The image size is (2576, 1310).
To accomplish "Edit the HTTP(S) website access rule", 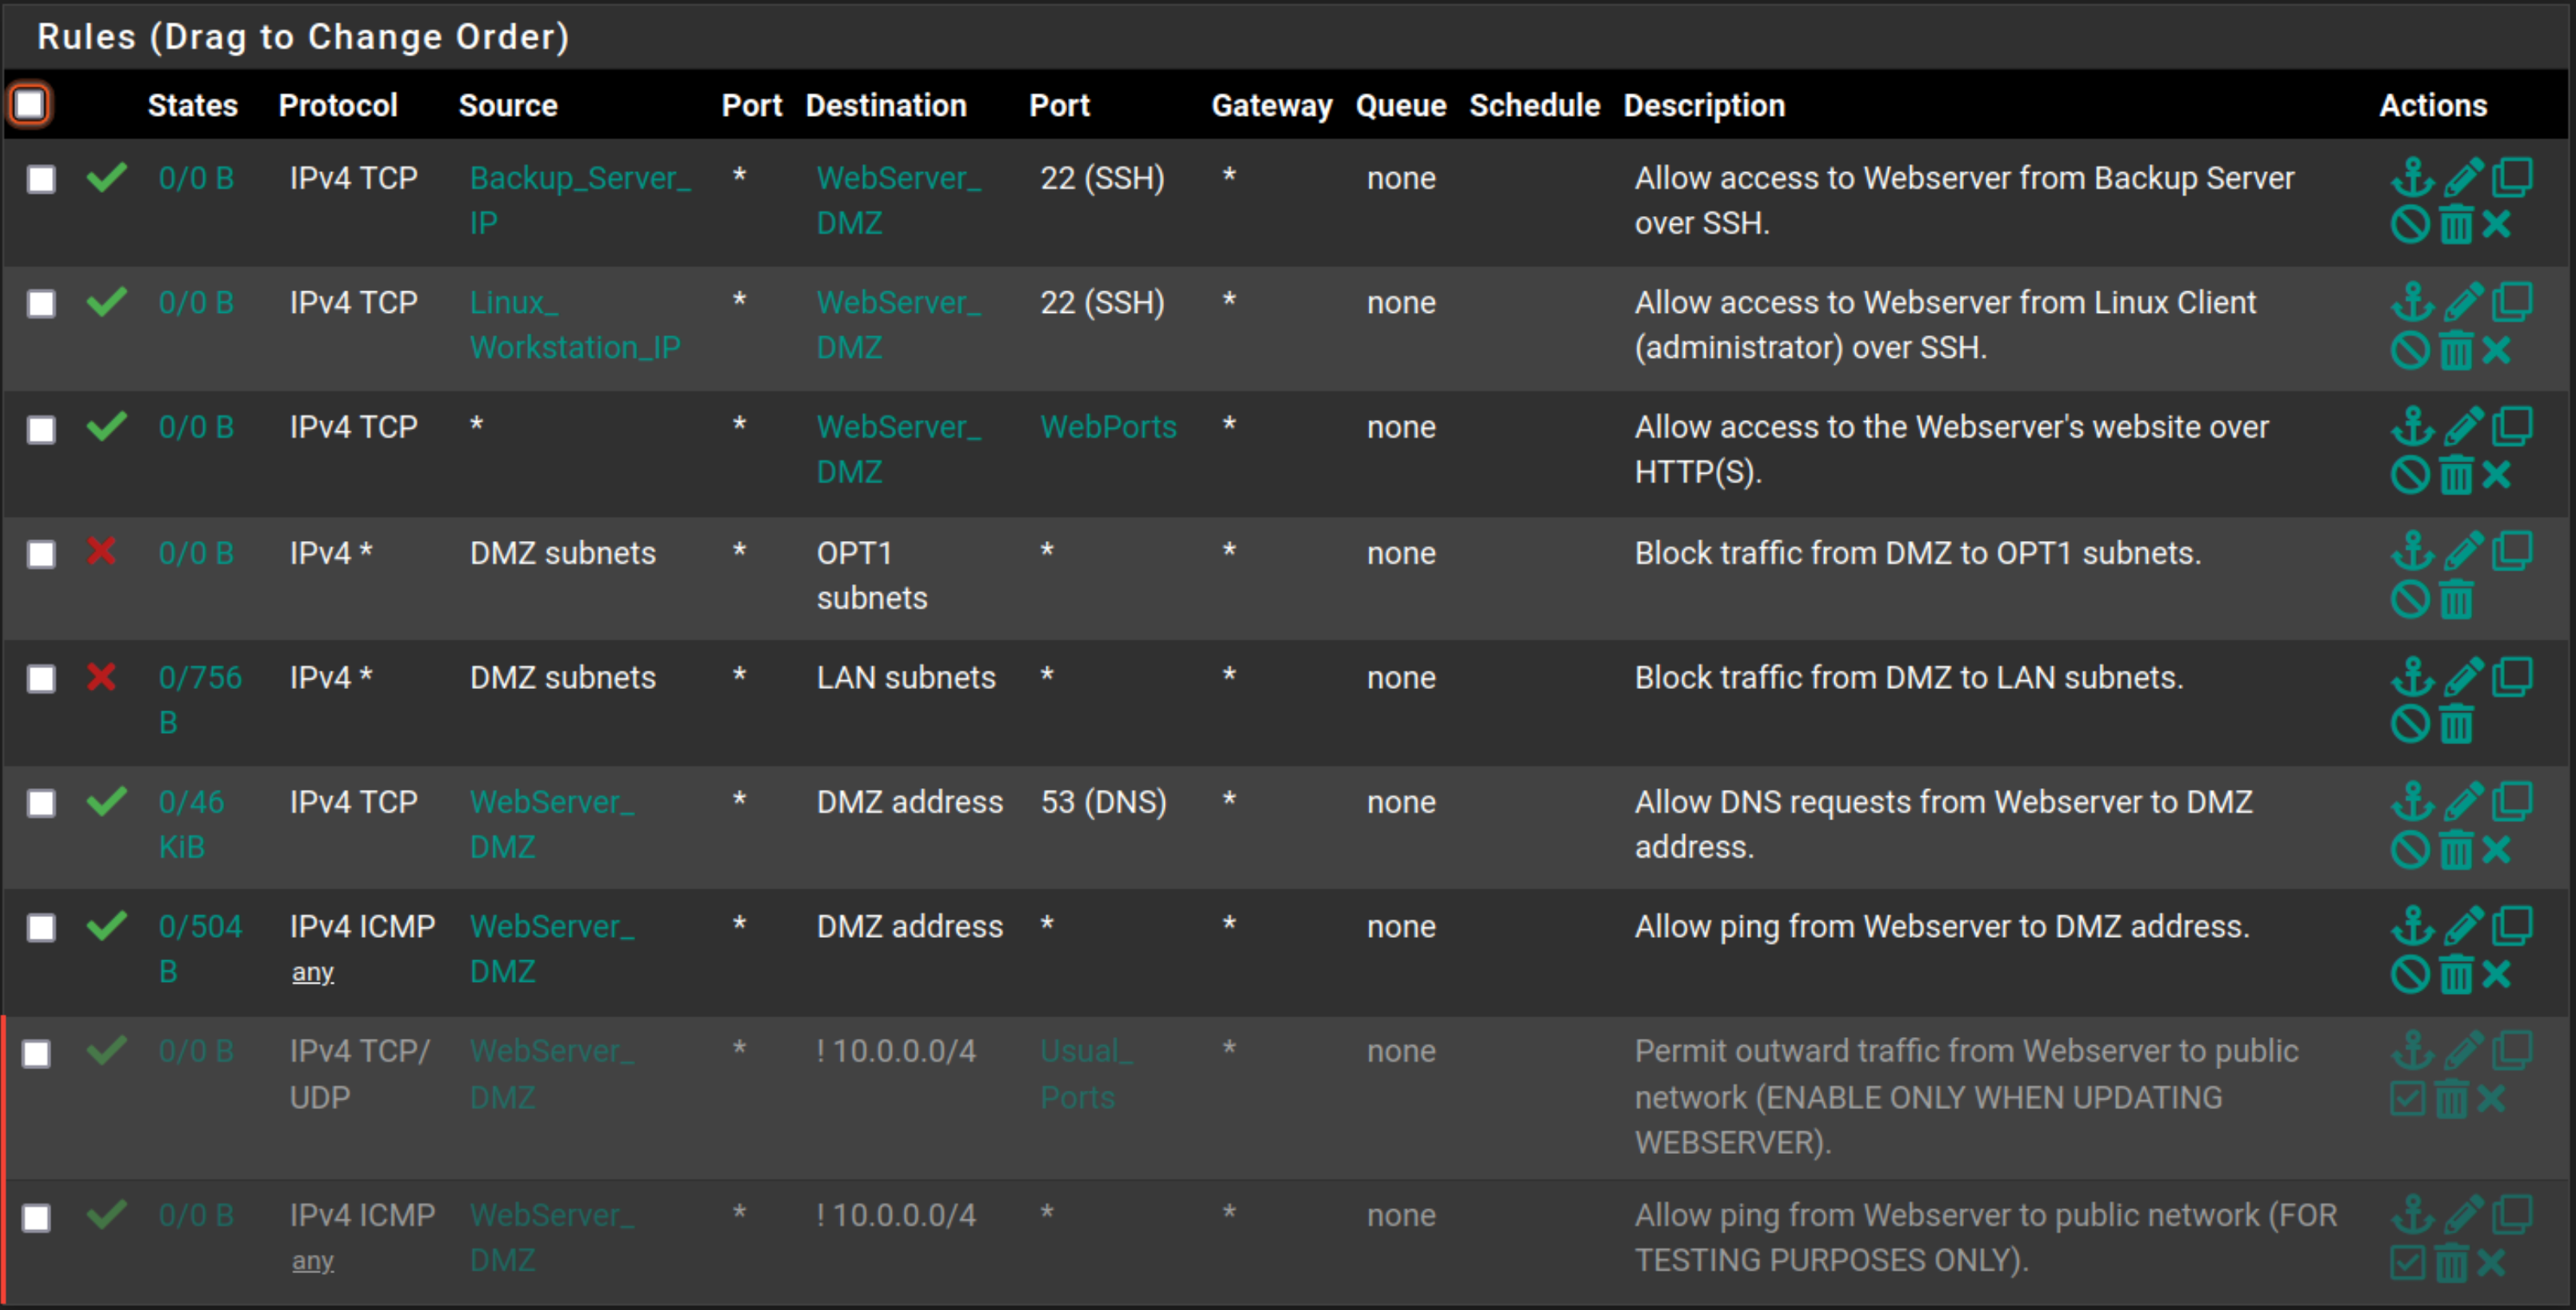I will coord(2463,427).
